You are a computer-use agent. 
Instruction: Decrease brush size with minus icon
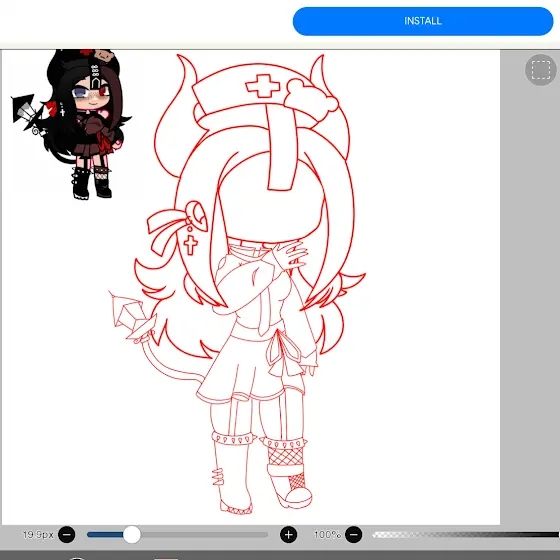point(67,535)
